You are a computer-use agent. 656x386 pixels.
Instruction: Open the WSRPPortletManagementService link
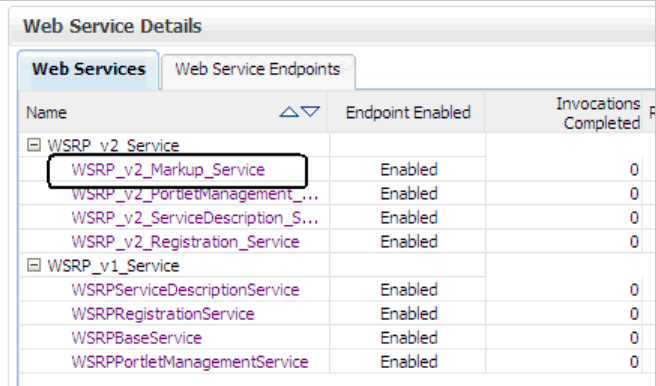pos(190,362)
